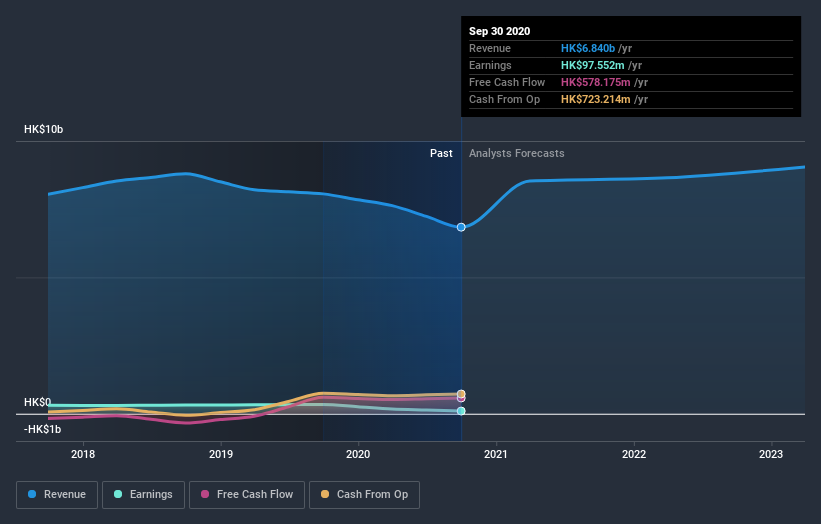This screenshot has height=524, width=821.
Task: Click the HK$97.552m earnings value in tooltip
Action: [592, 65]
